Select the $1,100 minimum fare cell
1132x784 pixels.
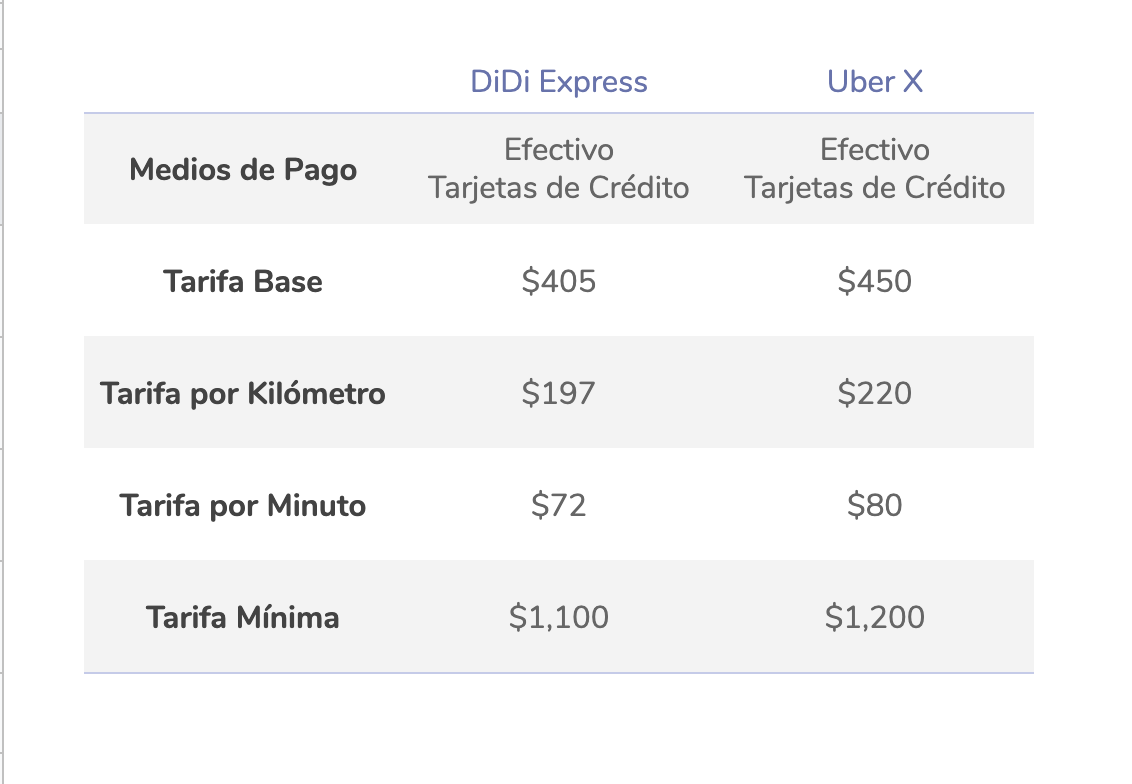(559, 617)
